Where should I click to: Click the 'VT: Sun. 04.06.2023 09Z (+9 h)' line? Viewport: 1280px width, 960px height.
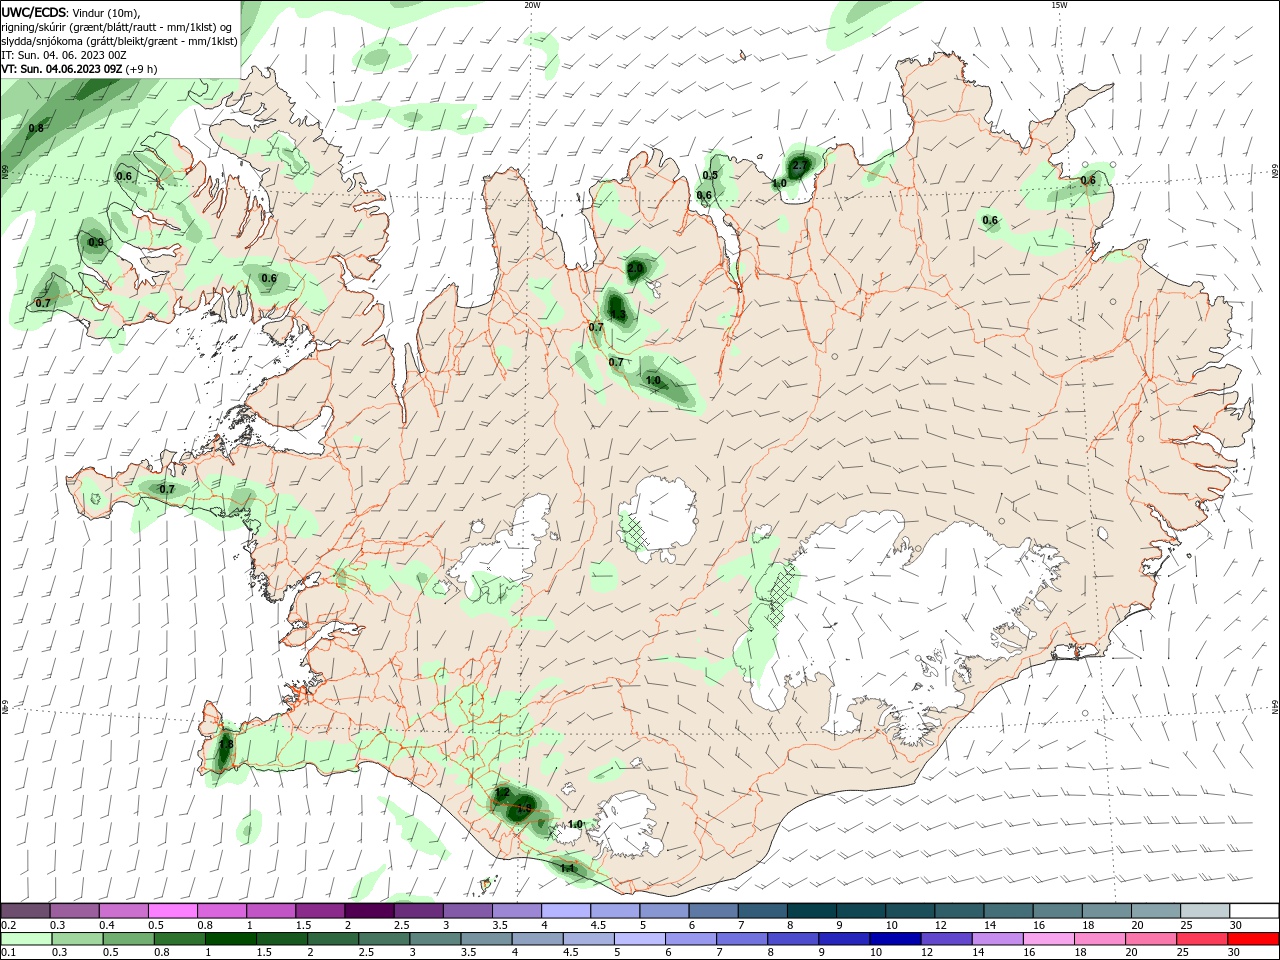pyautogui.click(x=79, y=69)
